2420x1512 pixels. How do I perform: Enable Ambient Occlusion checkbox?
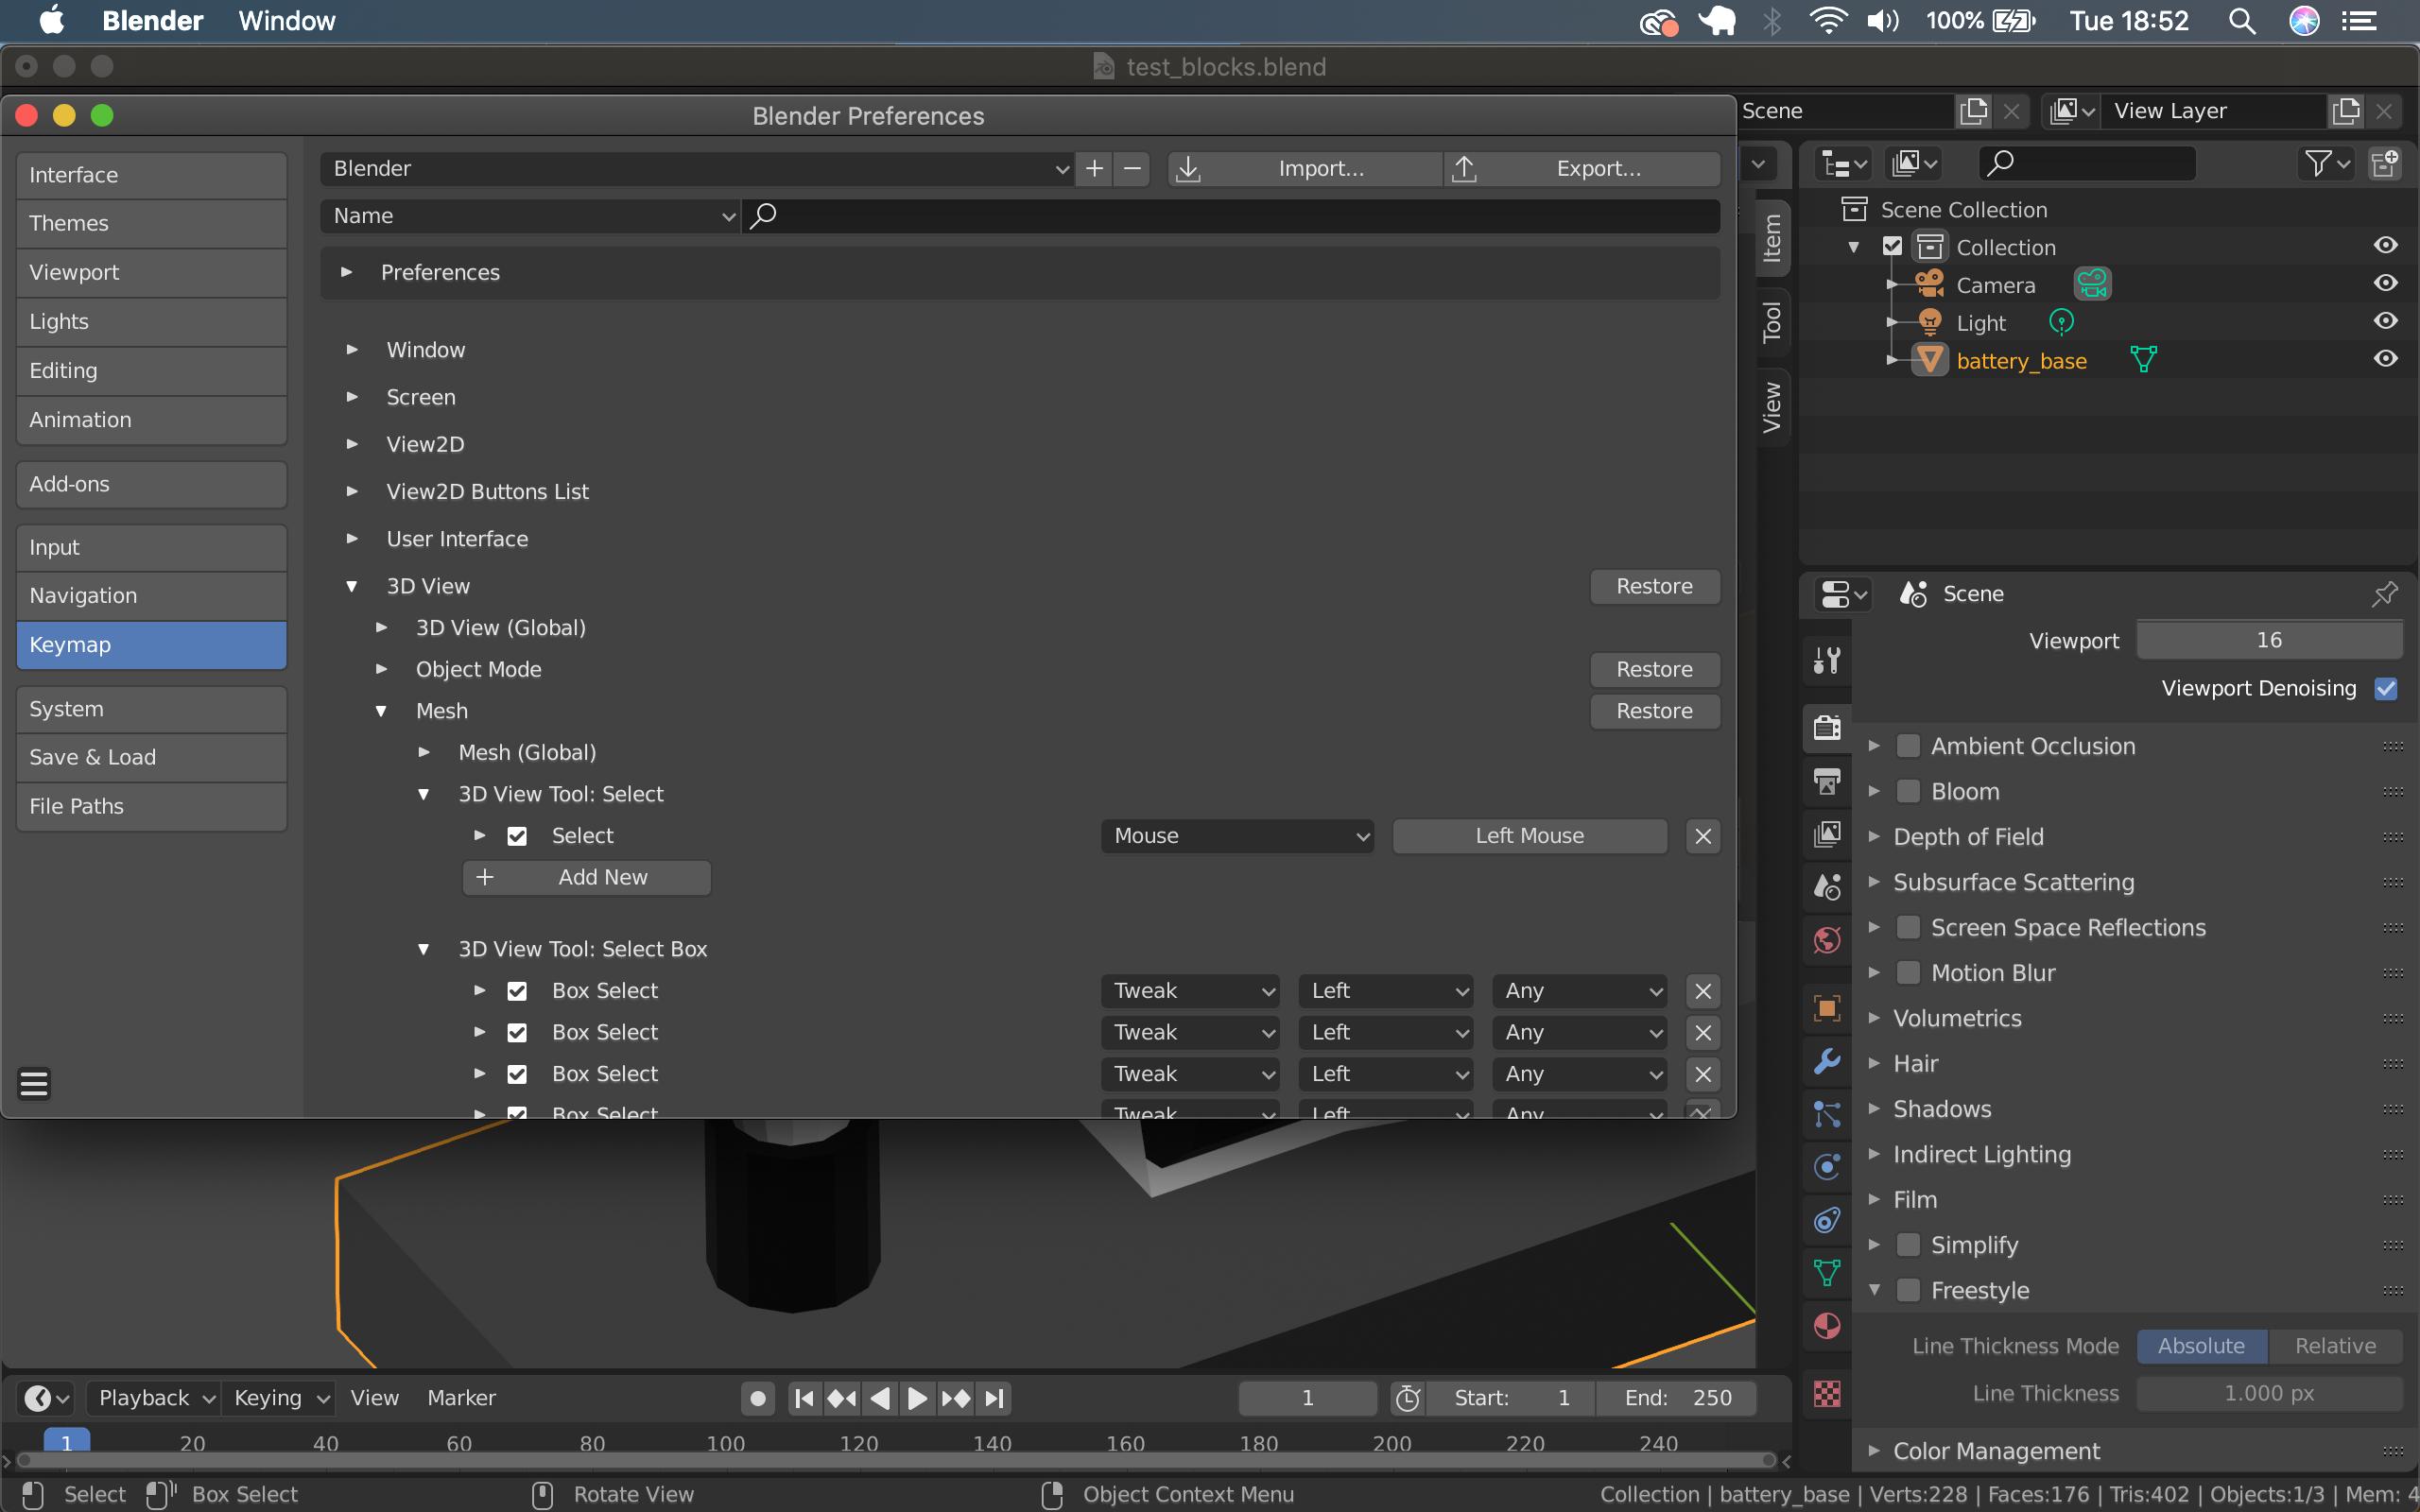1909,746
